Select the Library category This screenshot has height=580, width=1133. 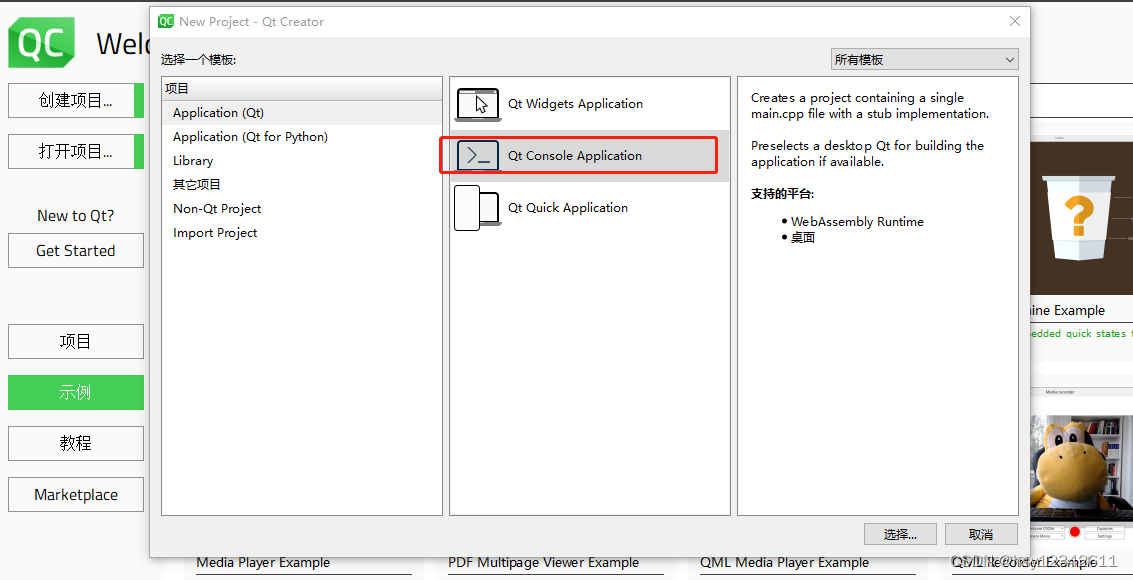(193, 160)
